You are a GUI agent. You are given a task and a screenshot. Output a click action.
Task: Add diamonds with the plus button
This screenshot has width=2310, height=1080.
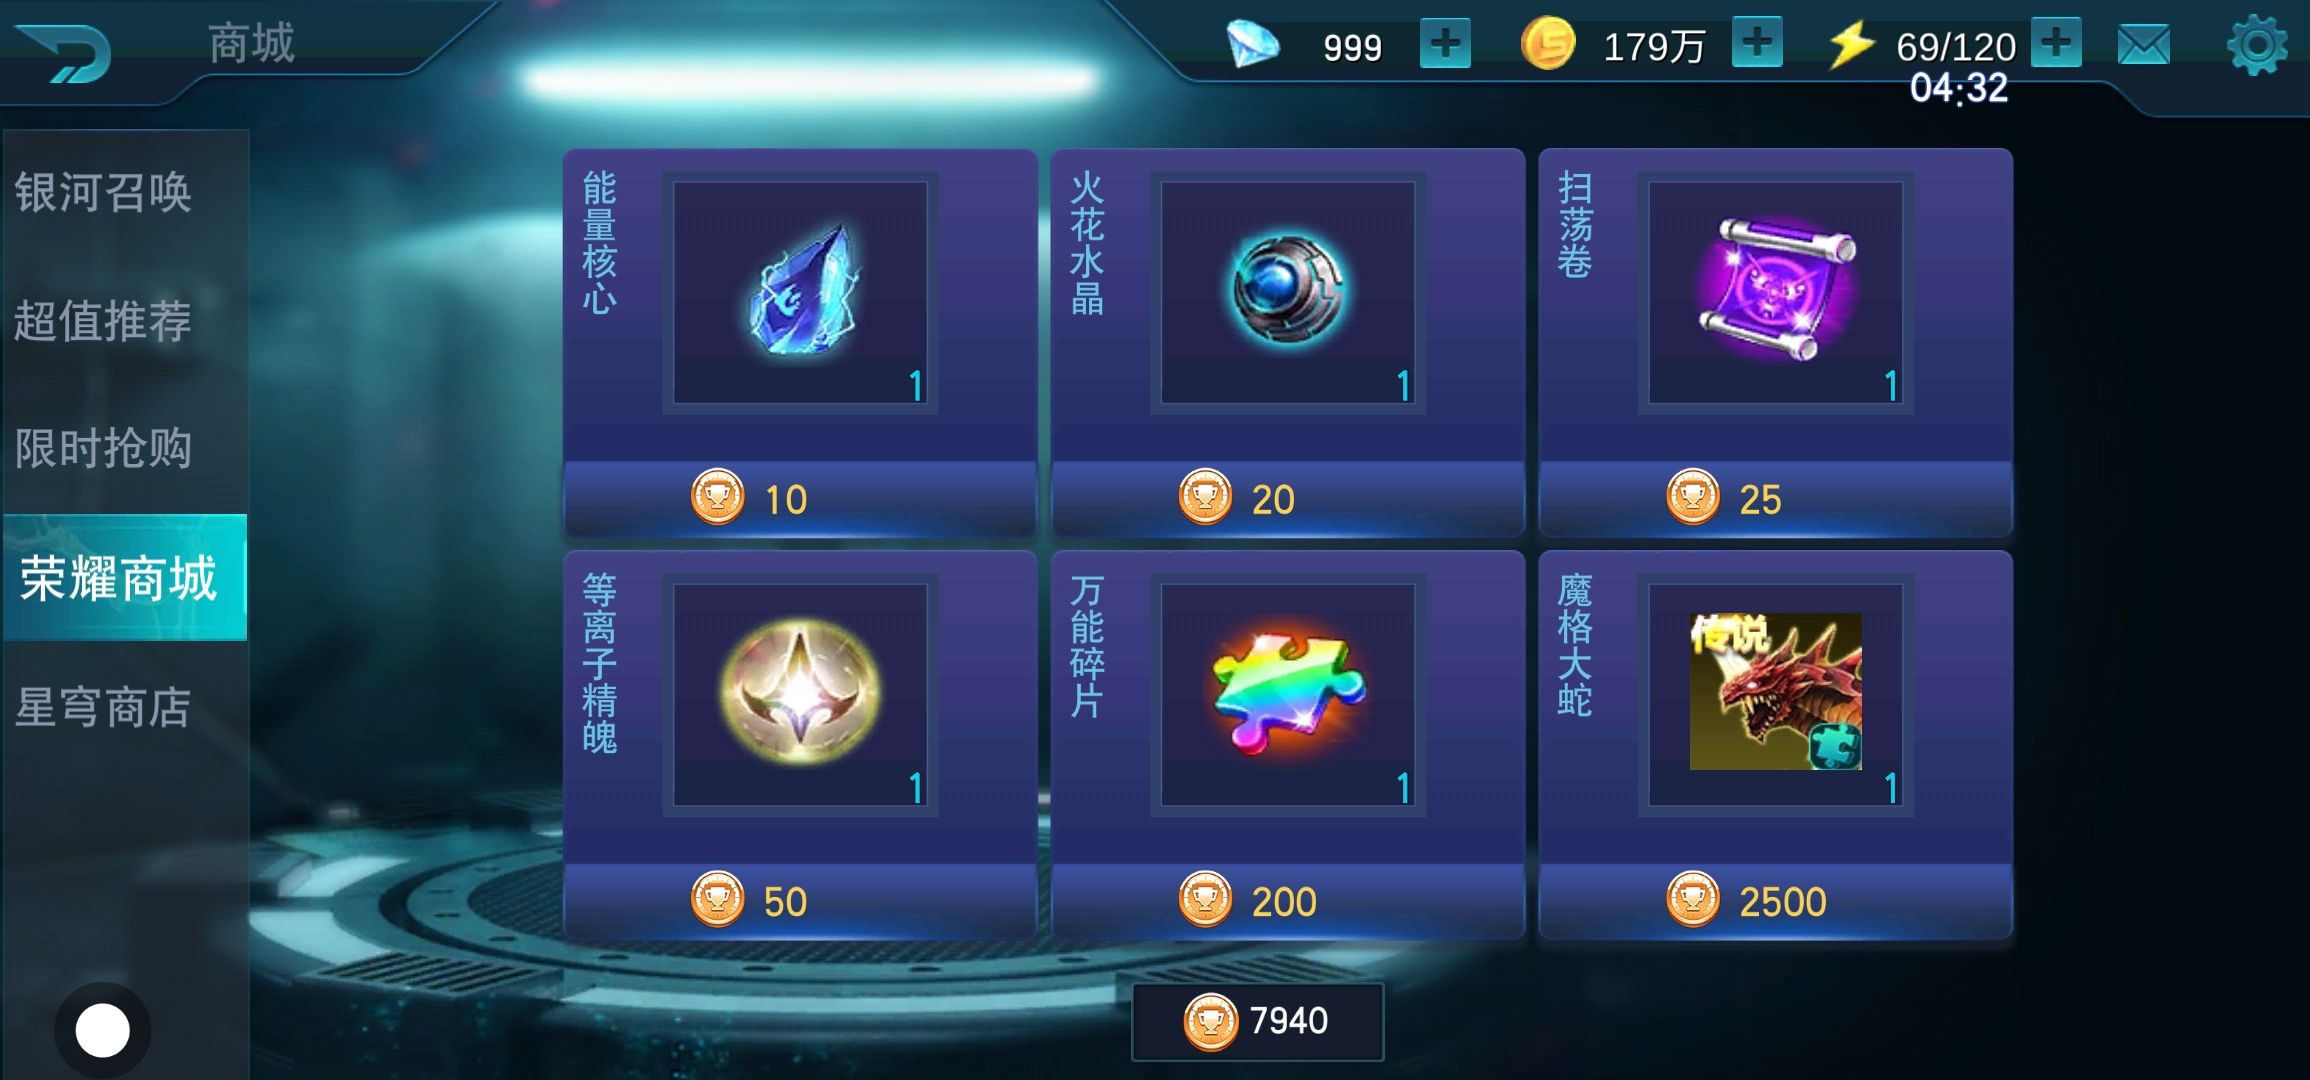click(x=1445, y=44)
